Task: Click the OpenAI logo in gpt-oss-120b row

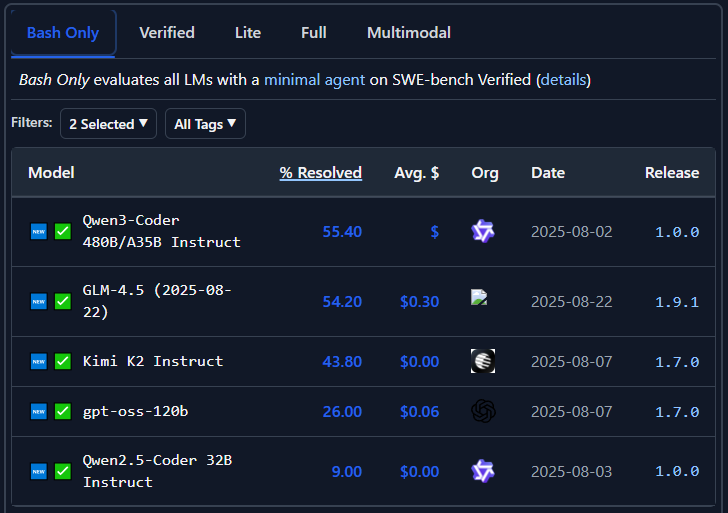Action: [484, 411]
